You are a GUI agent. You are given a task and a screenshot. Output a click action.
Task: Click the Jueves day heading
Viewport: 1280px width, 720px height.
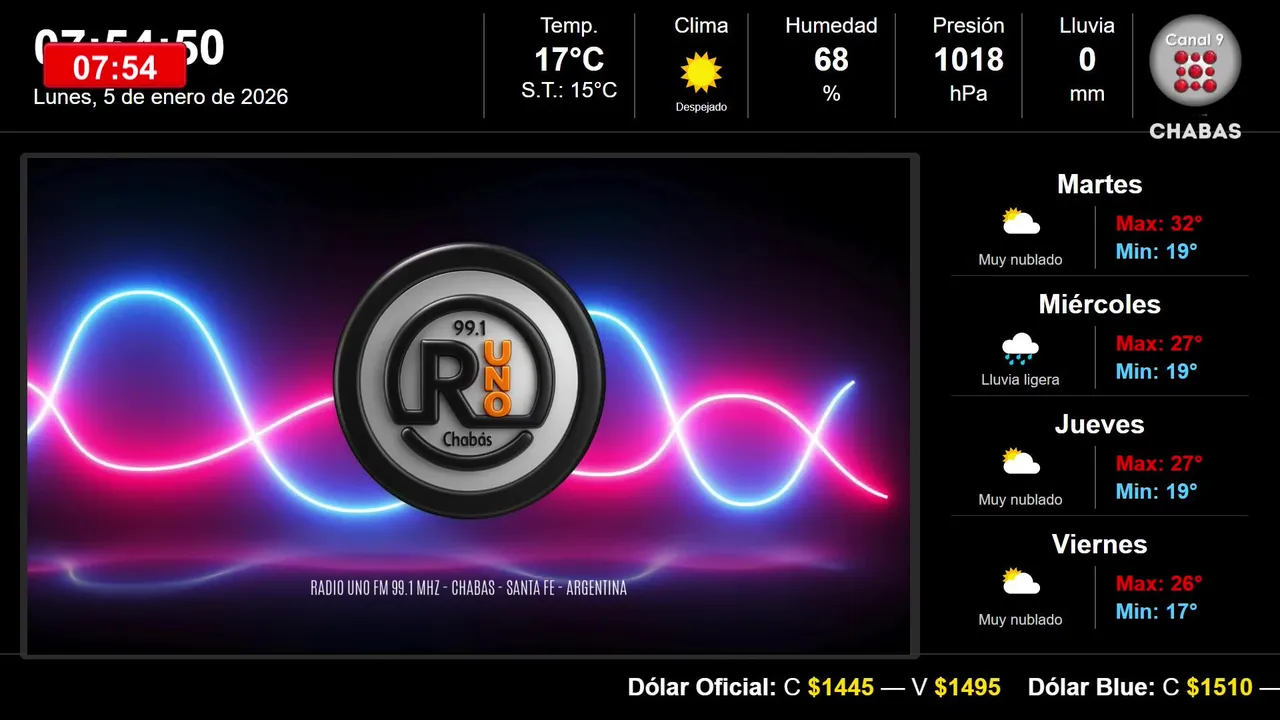pos(1099,424)
